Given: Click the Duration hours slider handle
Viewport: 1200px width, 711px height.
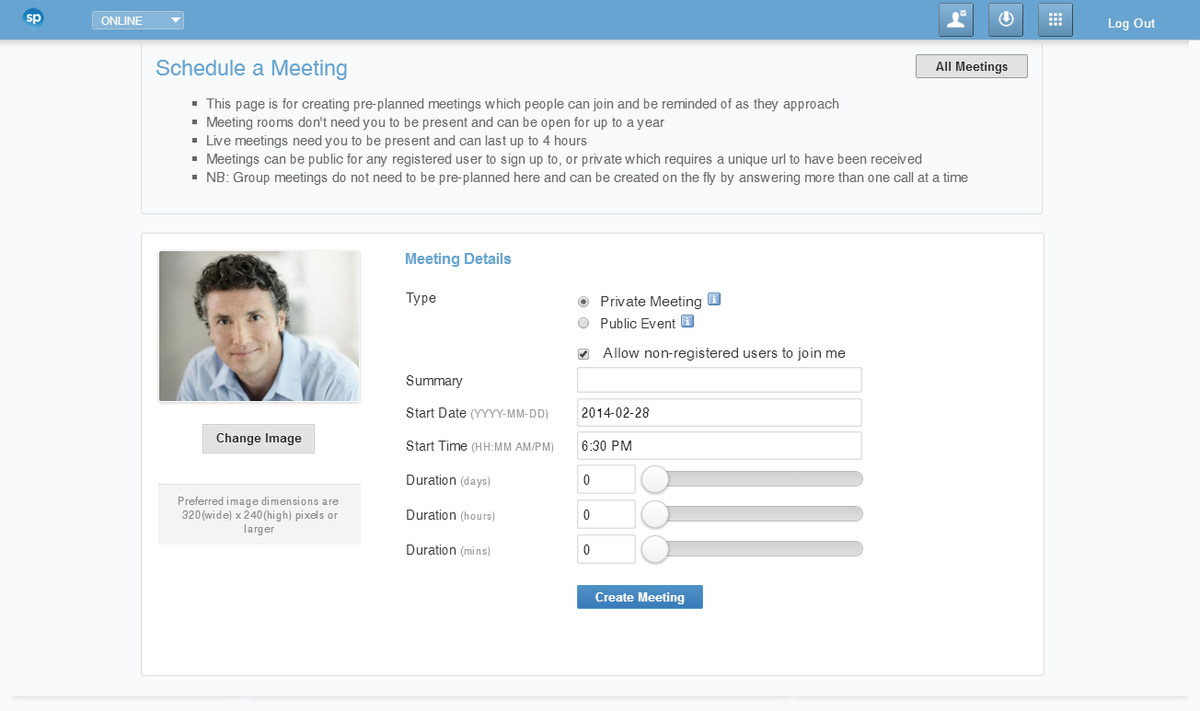Looking at the screenshot, I should pyautogui.click(x=655, y=514).
